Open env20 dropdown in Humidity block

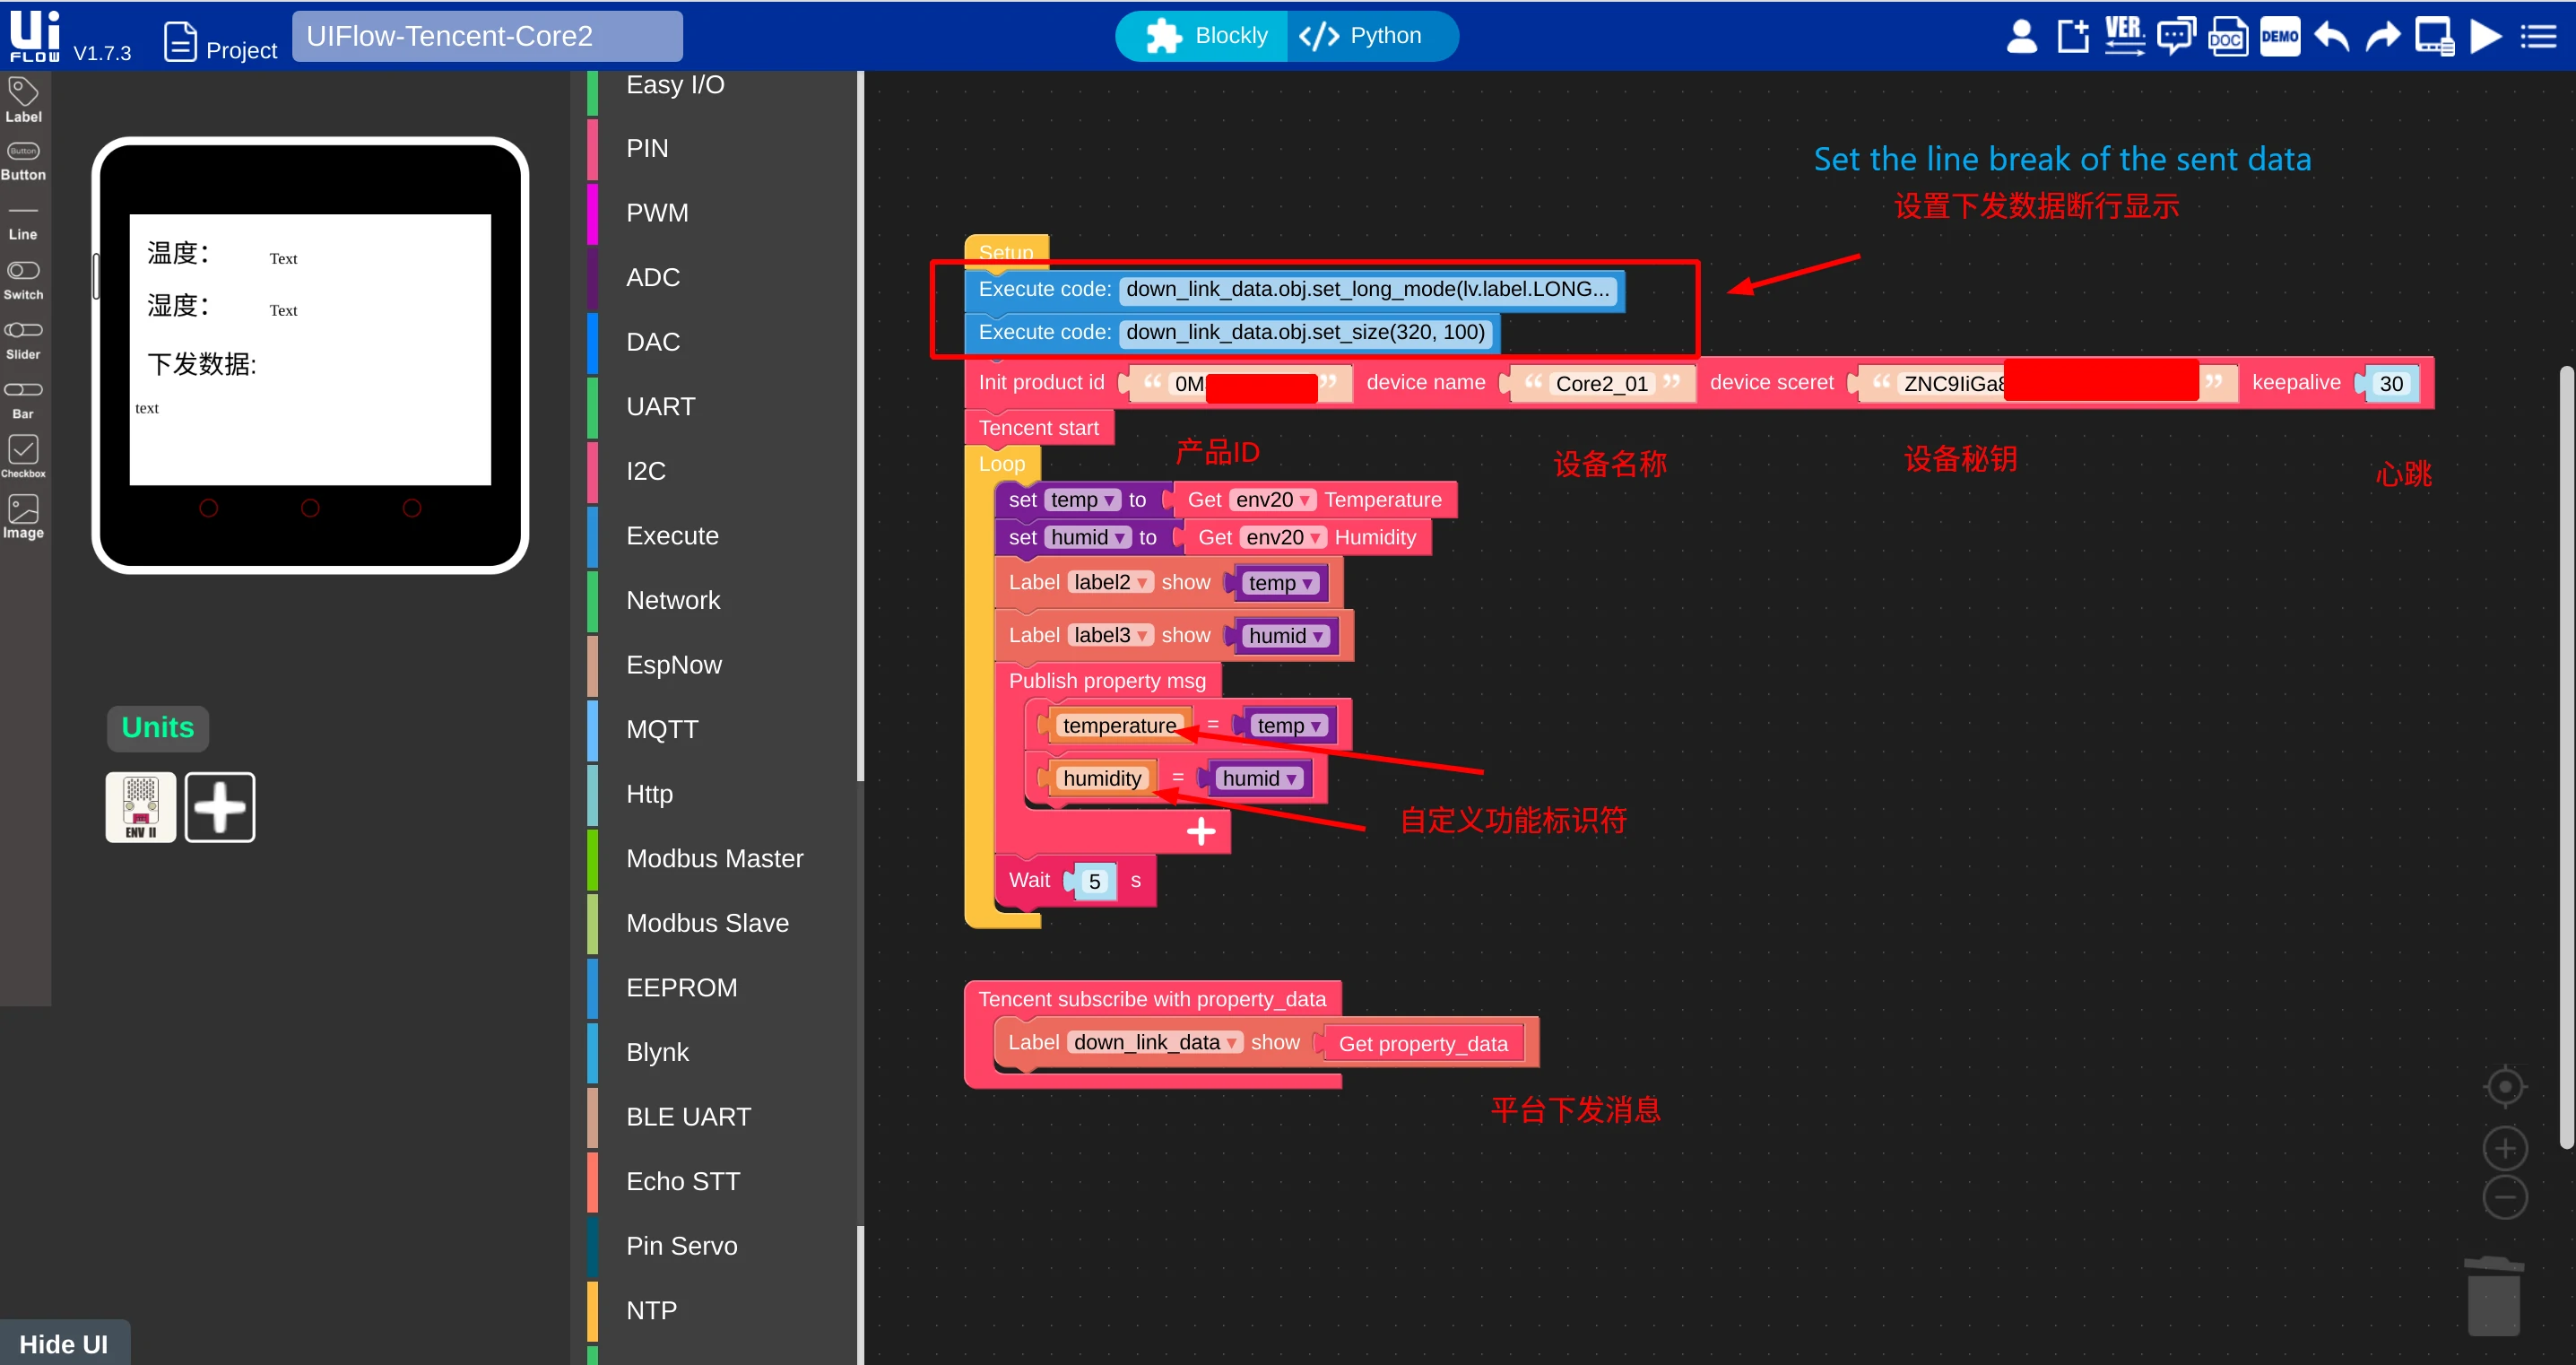1283,538
